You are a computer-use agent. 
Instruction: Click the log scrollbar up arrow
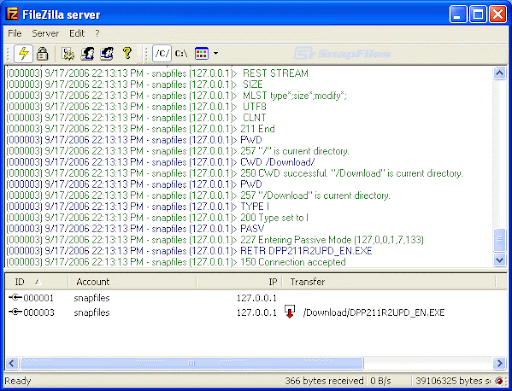pyautogui.click(x=499, y=73)
